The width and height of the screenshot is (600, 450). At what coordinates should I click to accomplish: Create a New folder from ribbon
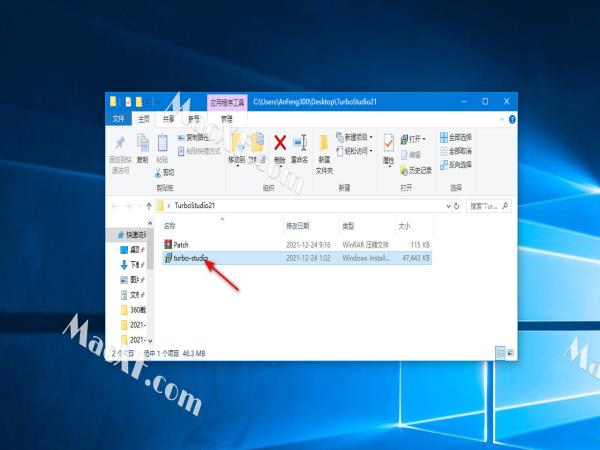click(324, 154)
